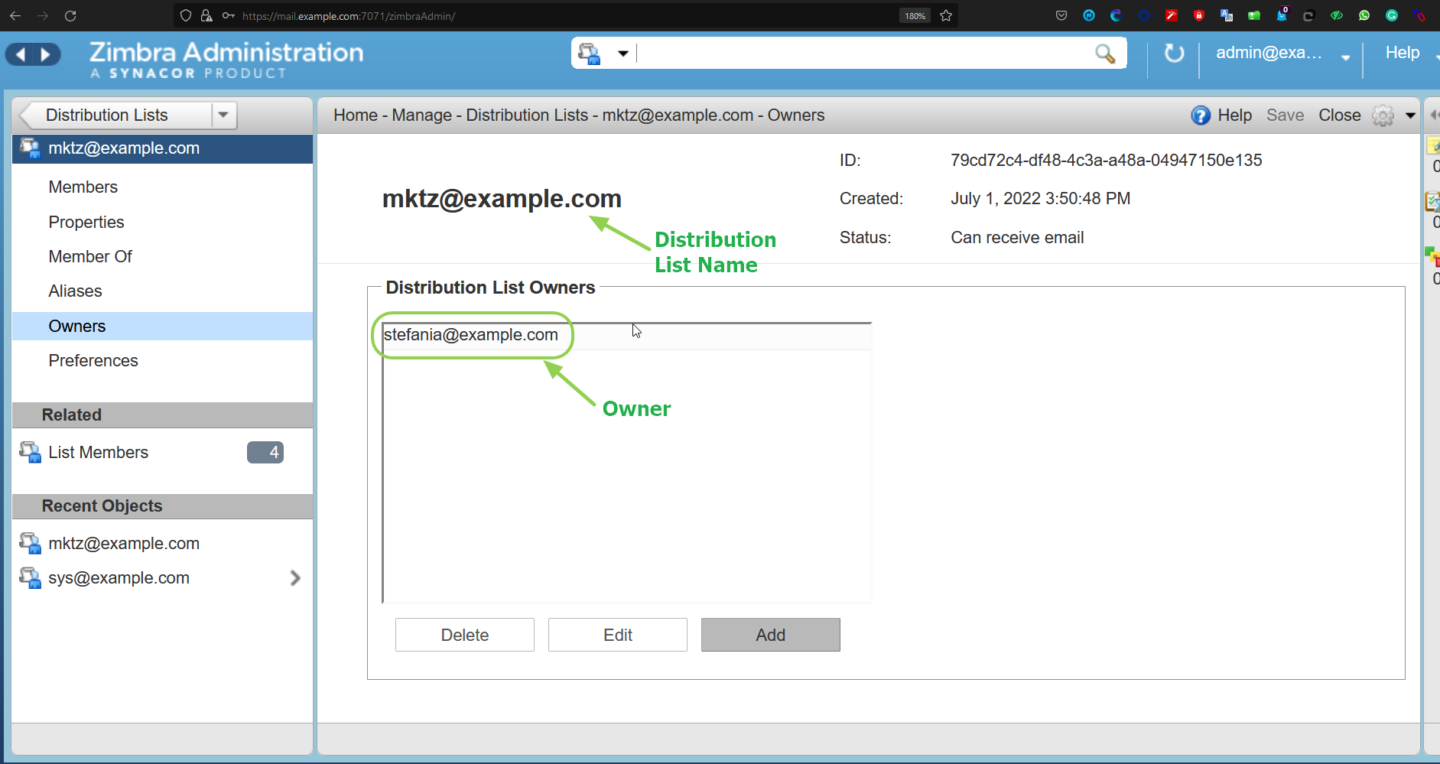The image size is (1440, 764).
Task: Open List Members under Related
Action: (98, 453)
